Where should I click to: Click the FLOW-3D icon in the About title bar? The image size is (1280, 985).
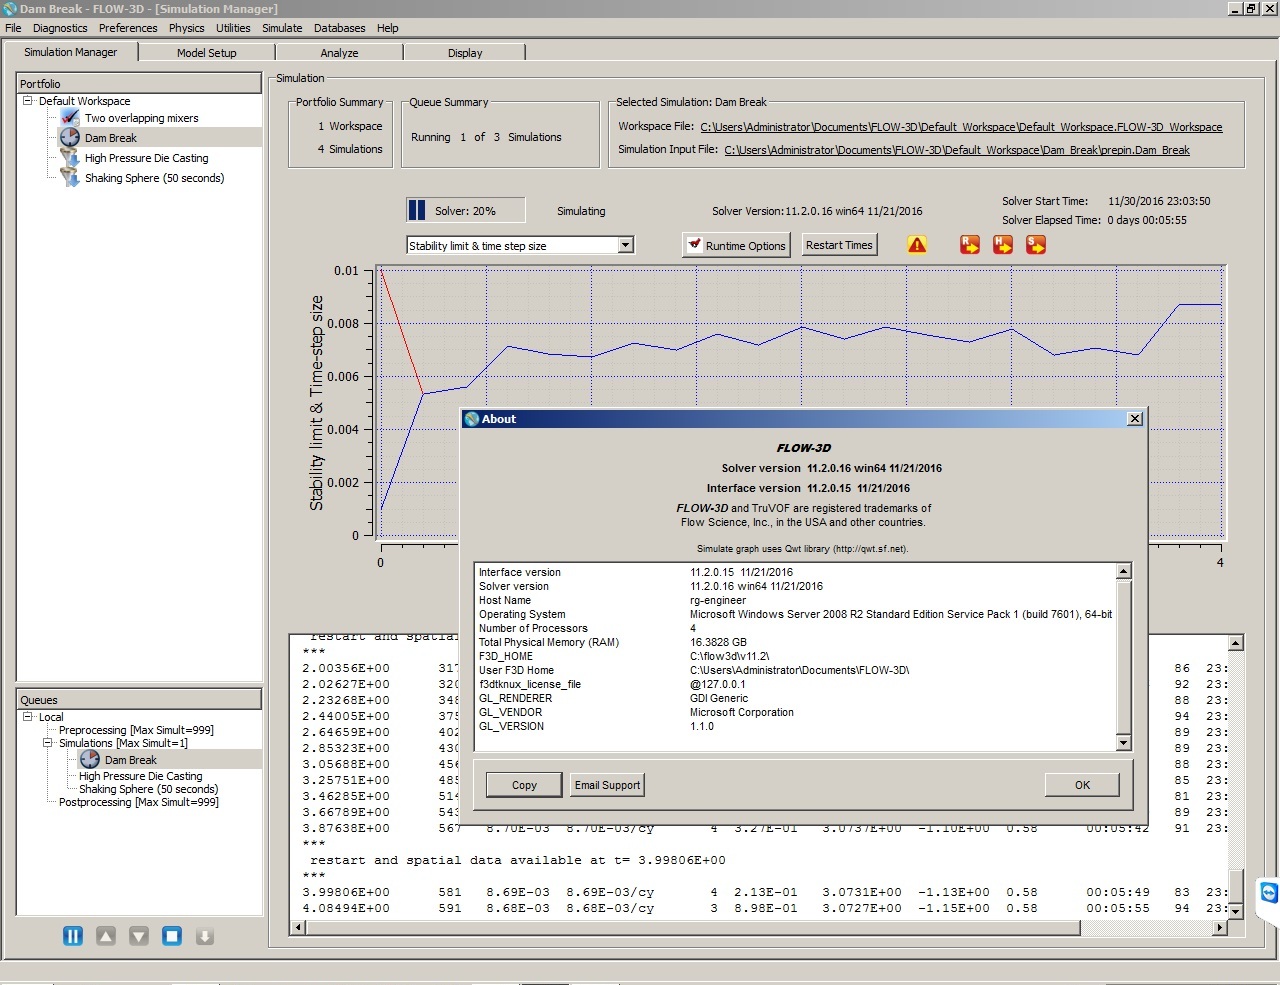click(472, 419)
